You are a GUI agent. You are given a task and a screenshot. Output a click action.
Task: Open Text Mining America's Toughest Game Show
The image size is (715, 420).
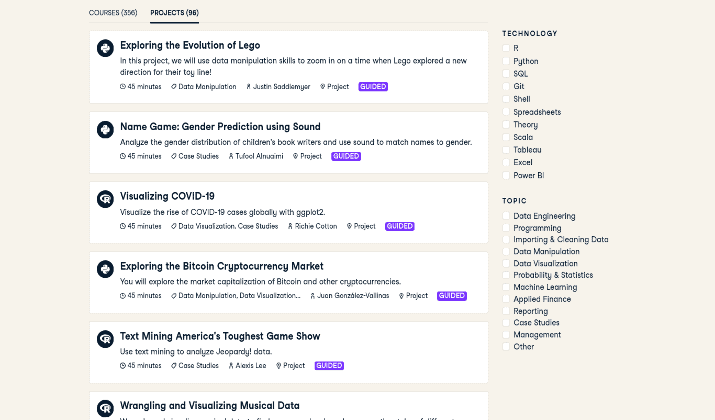220,336
